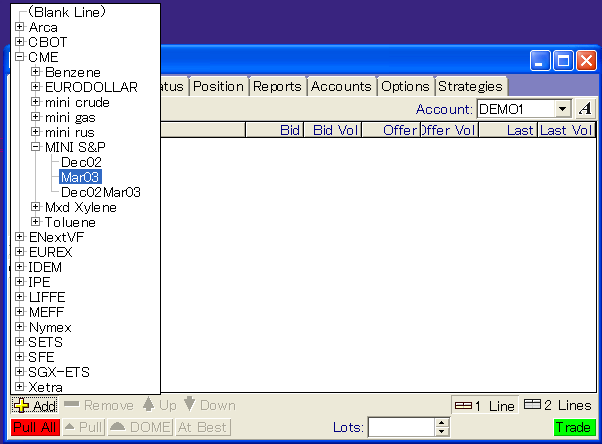Expand the MEFF exchange node
The image size is (602, 444).
pyautogui.click(x=20, y=312)
